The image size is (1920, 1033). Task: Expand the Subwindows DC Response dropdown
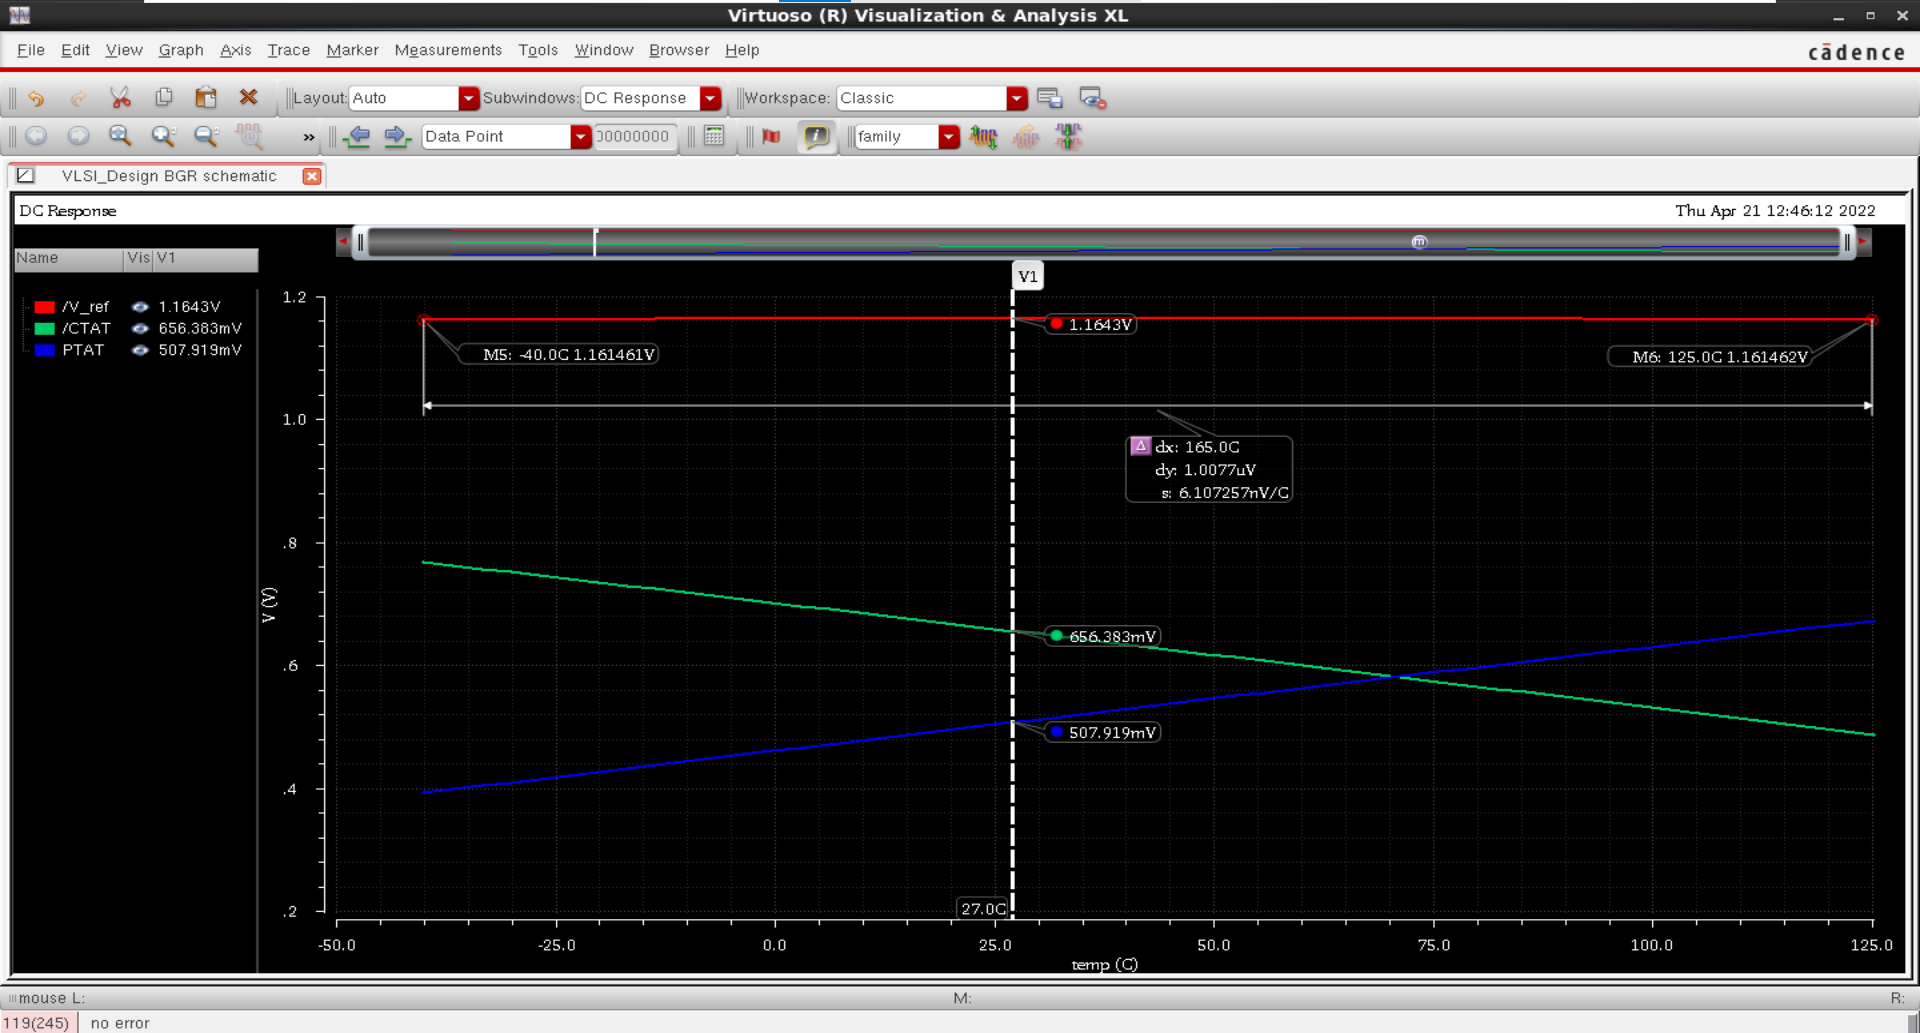(710, 98)
